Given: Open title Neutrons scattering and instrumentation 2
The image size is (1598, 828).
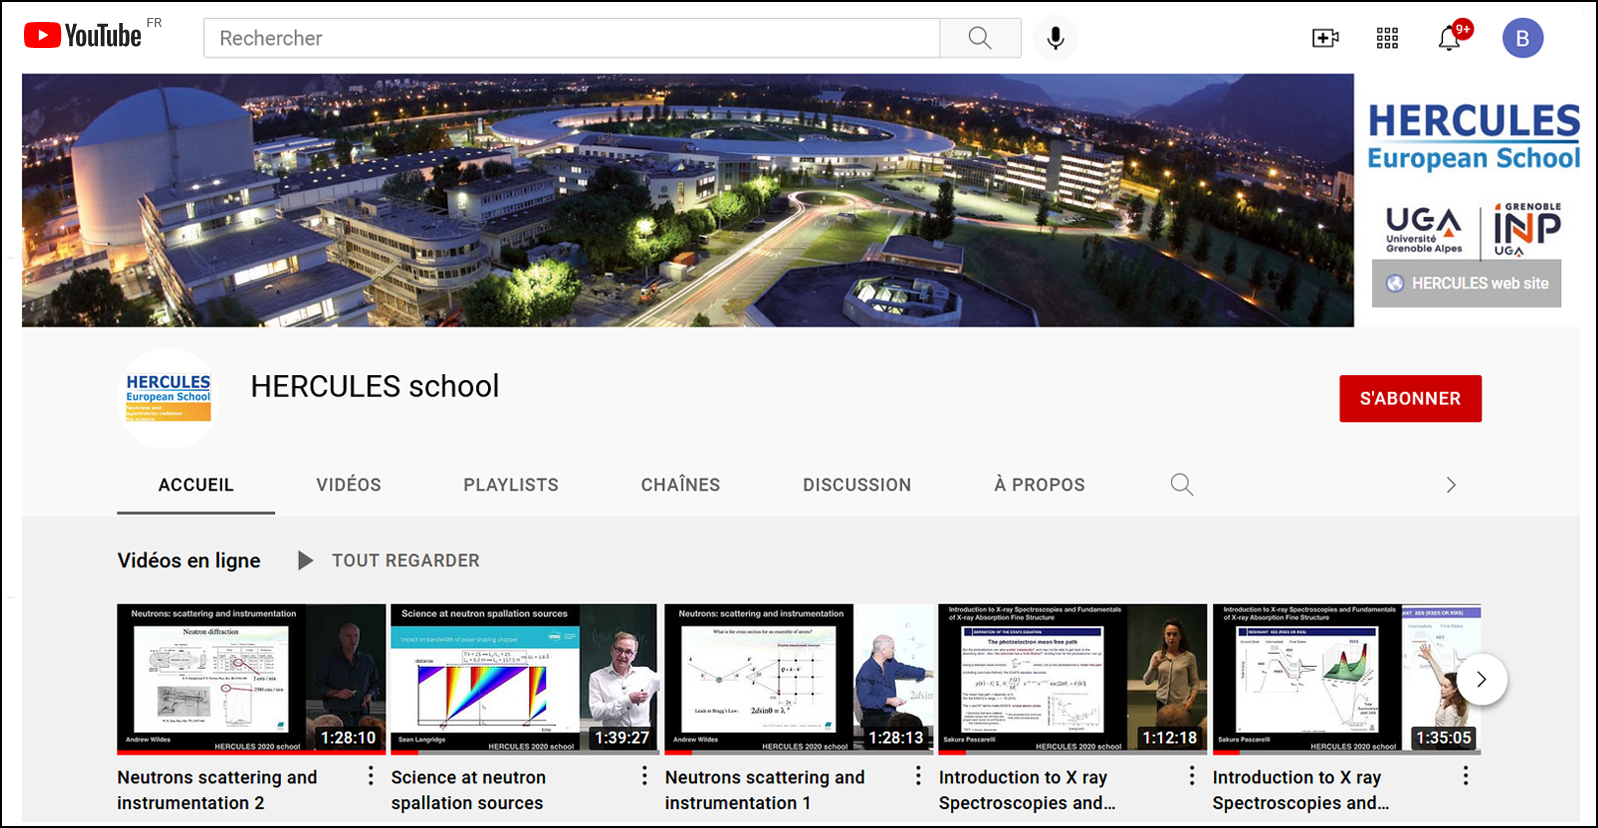Looking at the screenshot, I should click(x=217, y=790).
